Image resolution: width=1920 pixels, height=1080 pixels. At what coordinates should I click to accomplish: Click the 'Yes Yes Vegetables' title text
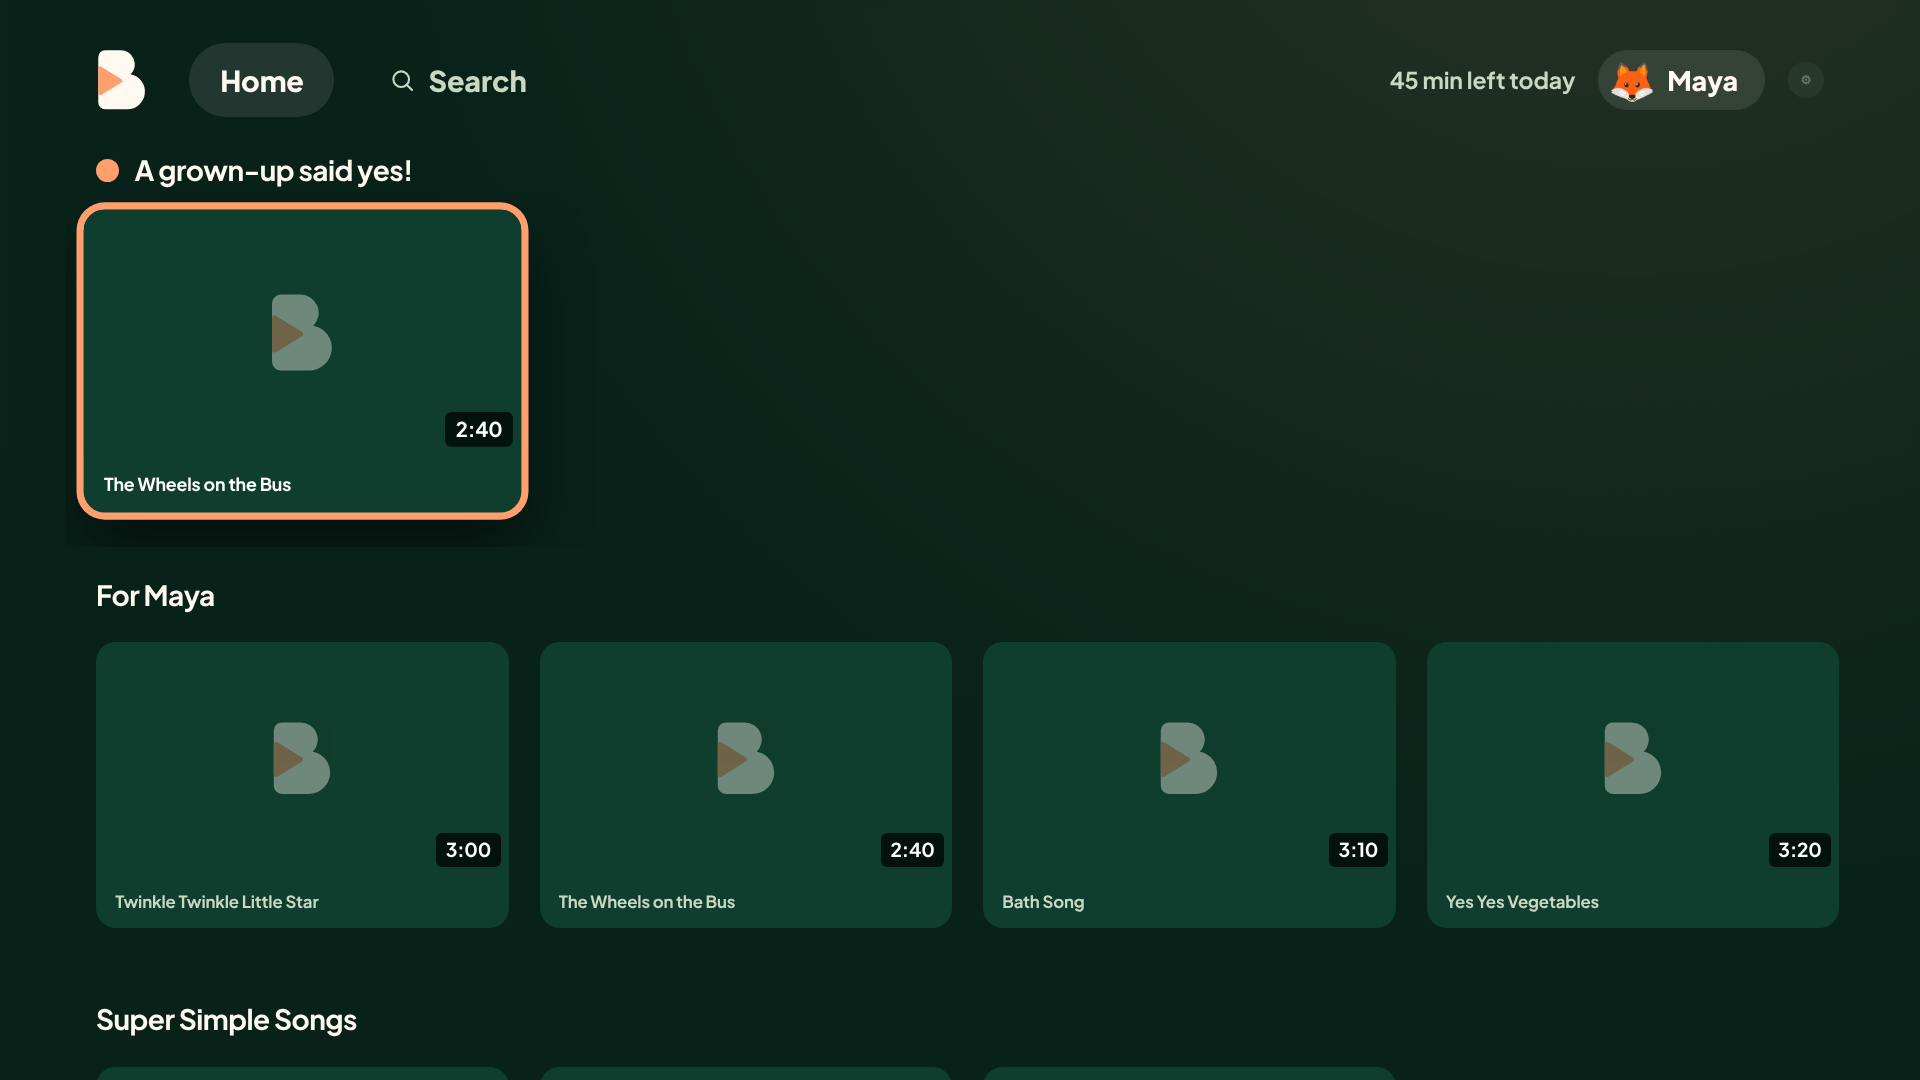[x=1522, y=902]
